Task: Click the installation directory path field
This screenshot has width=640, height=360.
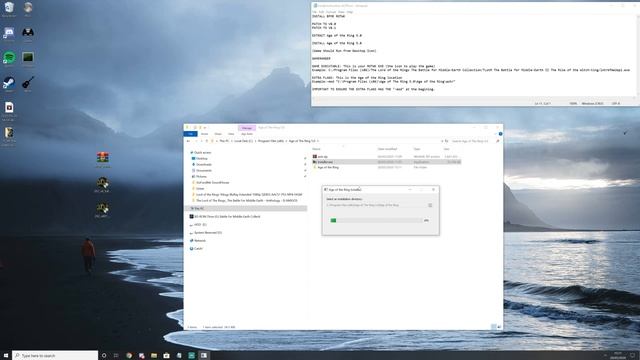Action: pos(376,205)
